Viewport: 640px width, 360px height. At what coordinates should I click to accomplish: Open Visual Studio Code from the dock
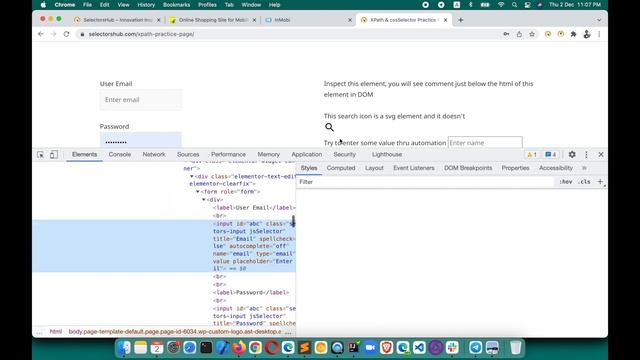point(419,347)
